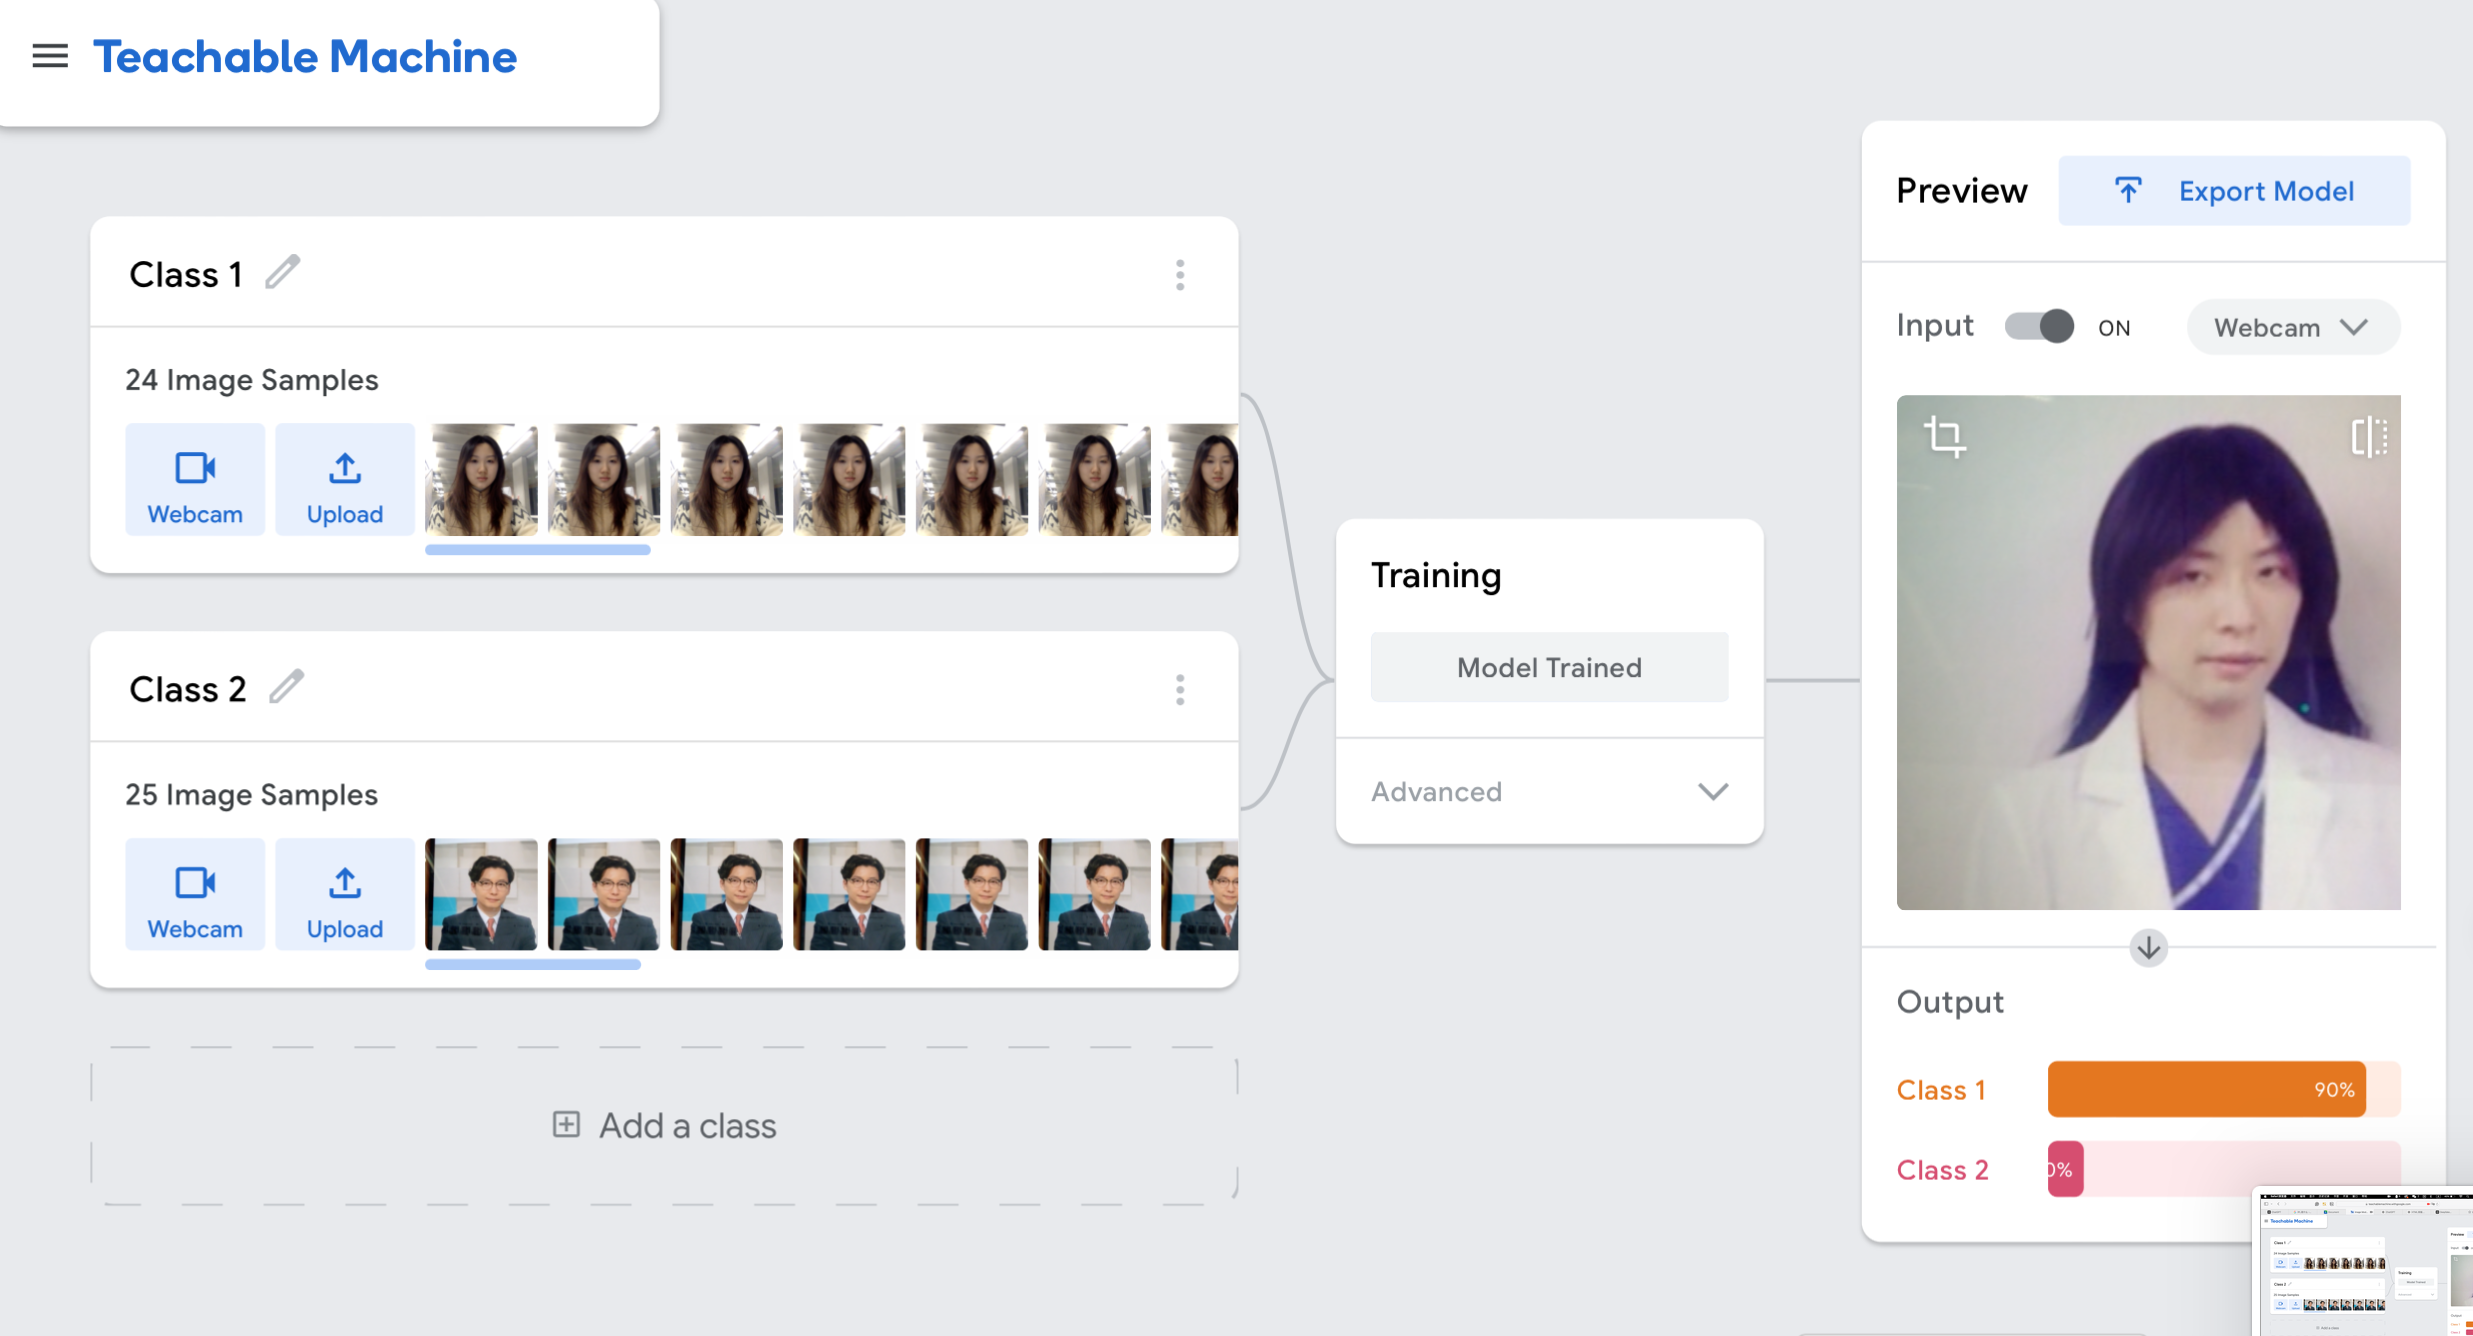
Task: Click the pencil icon to rename Class 1
Action: (283, 272)
